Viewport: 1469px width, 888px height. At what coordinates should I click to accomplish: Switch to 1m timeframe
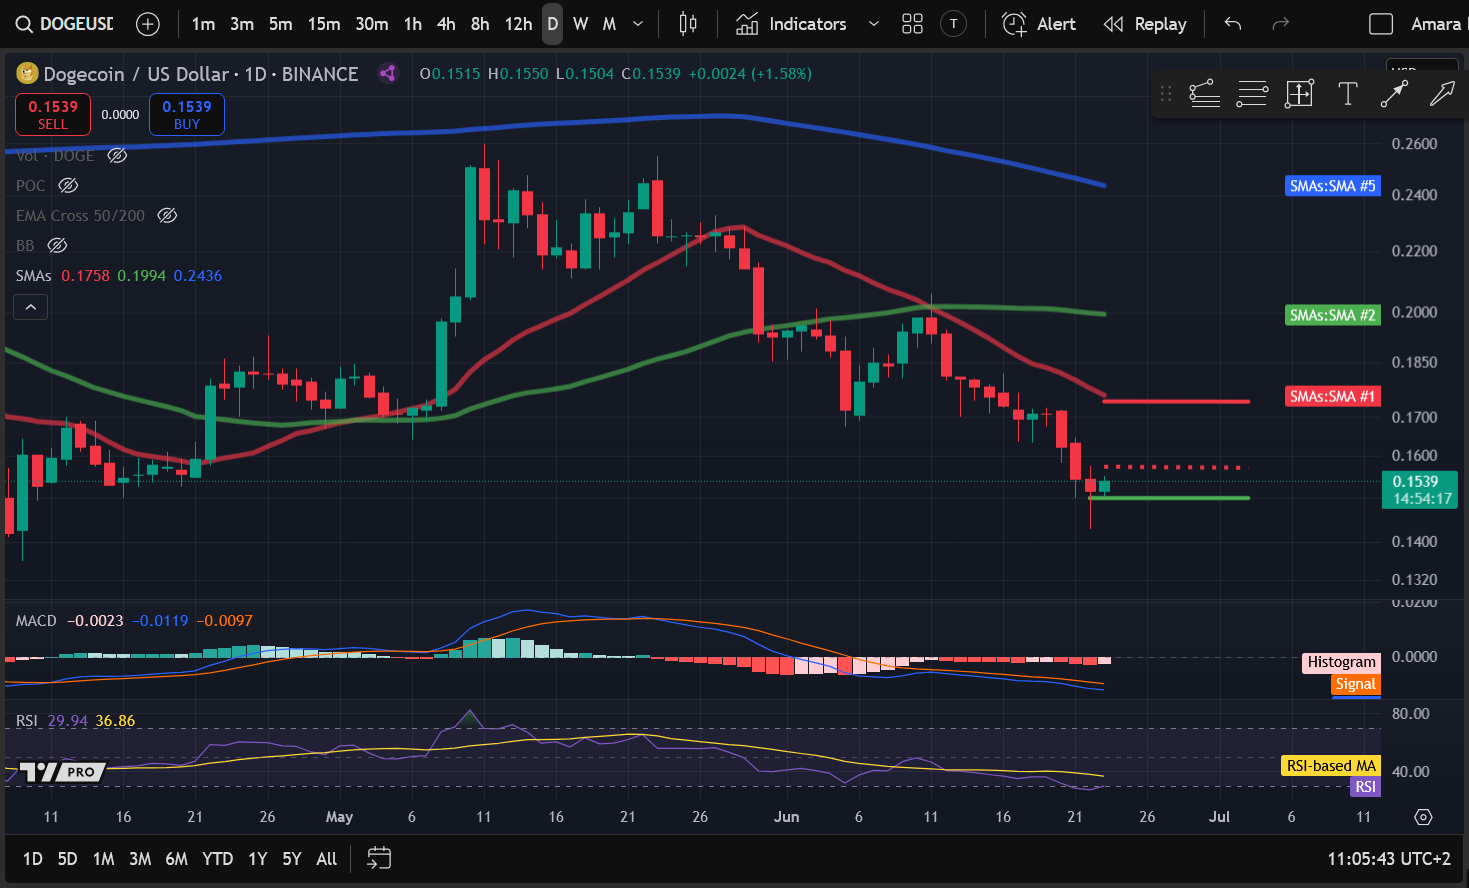[x=203, y=24]
